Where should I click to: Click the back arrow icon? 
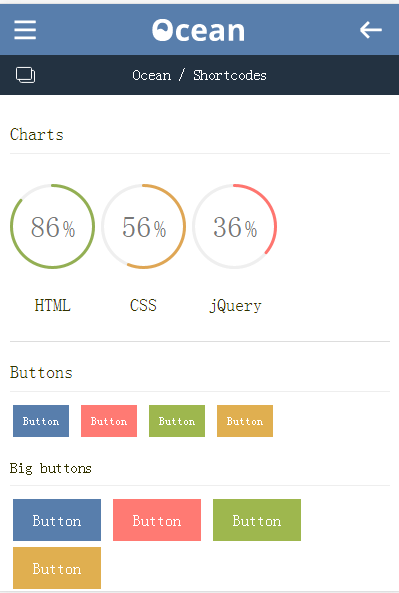coord(371,30)
